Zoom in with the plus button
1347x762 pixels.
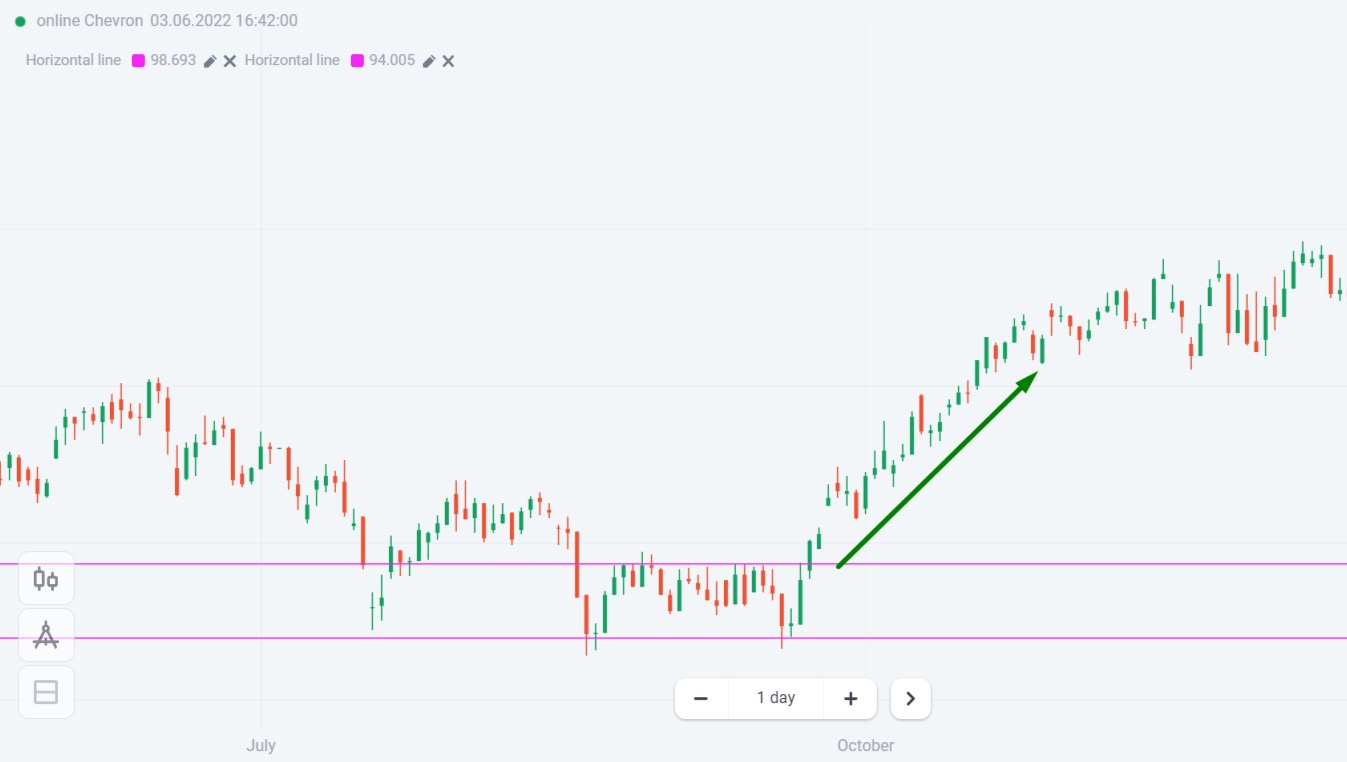pyautogui.click(x=850, y=698)
